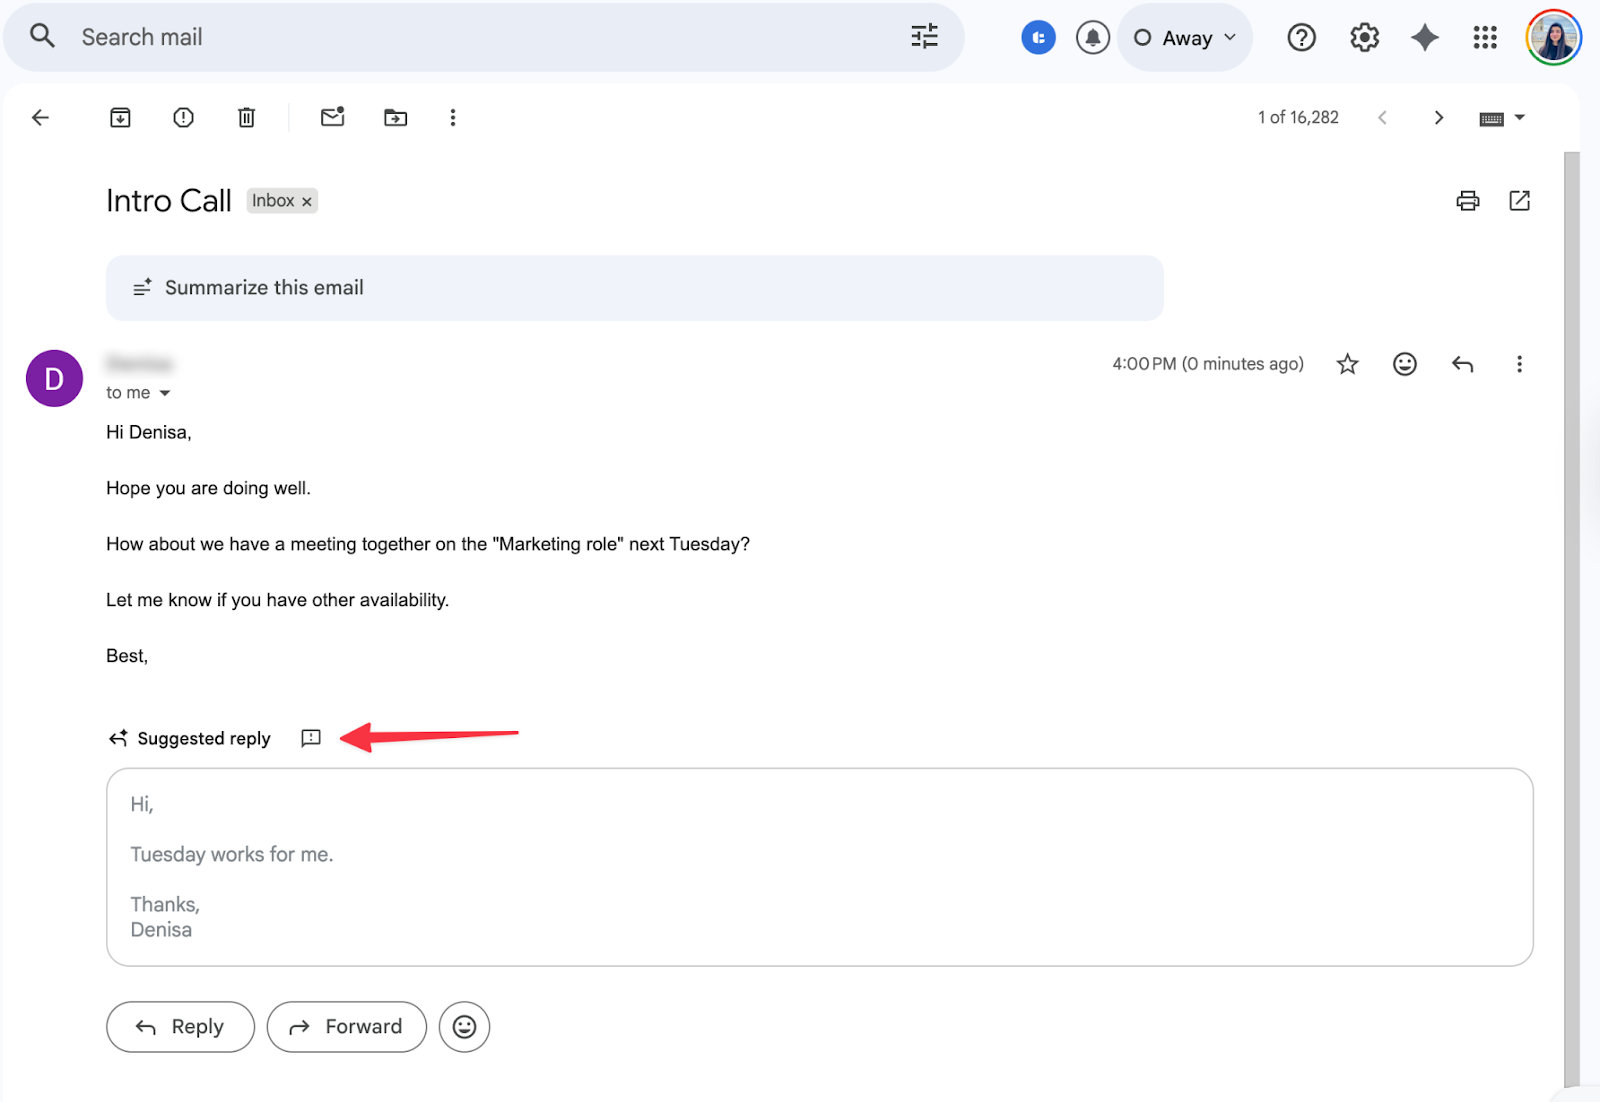Viewport: 1600px width, 1102px height.
Task: Open the input tools keyboard dropdown
Action: [1500, 117]
